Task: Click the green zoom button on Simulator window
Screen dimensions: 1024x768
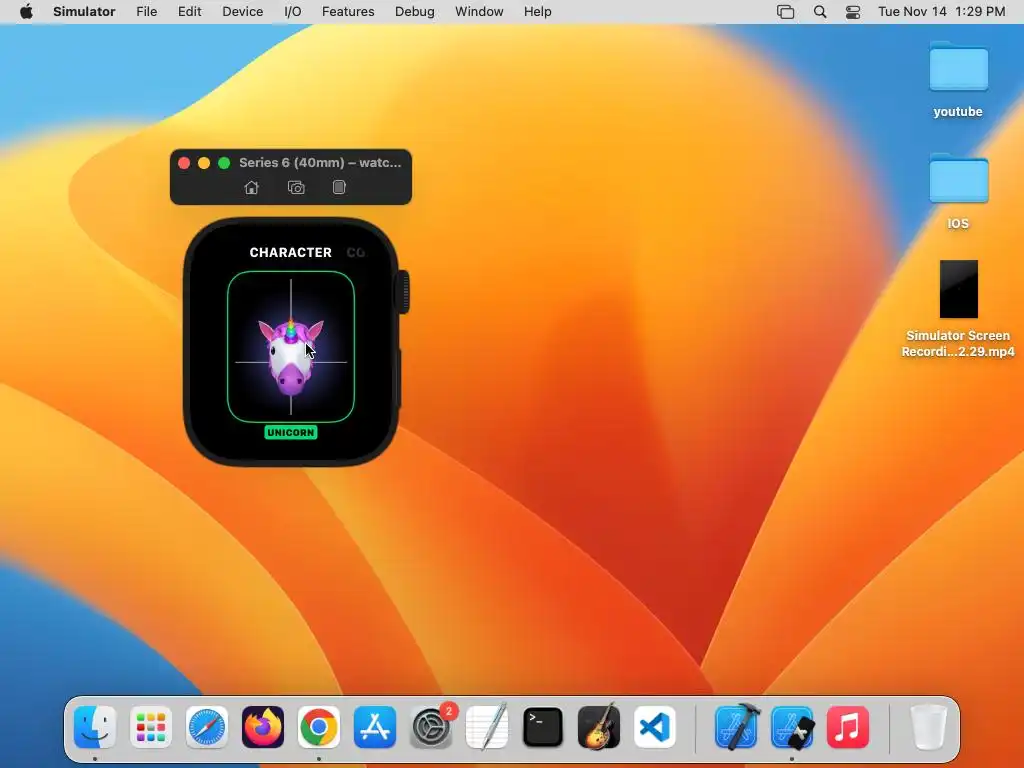Action: (x=224, y=163)
